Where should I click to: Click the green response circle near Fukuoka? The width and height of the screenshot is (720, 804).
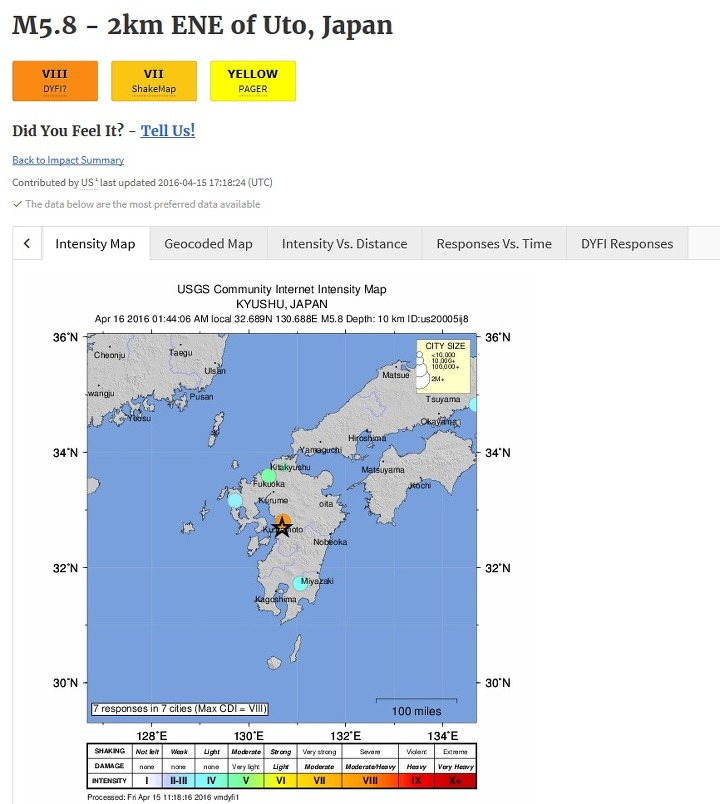click(x=269, y=476)
